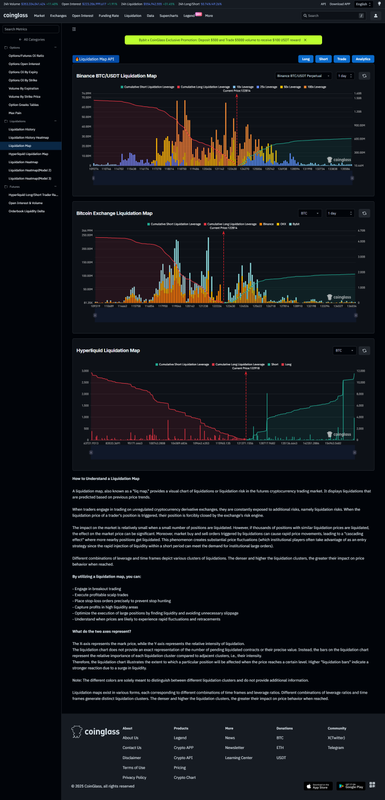Open the App Store download badge
The width and height of the screenshot is (385, 800).
tap(318, 786)
